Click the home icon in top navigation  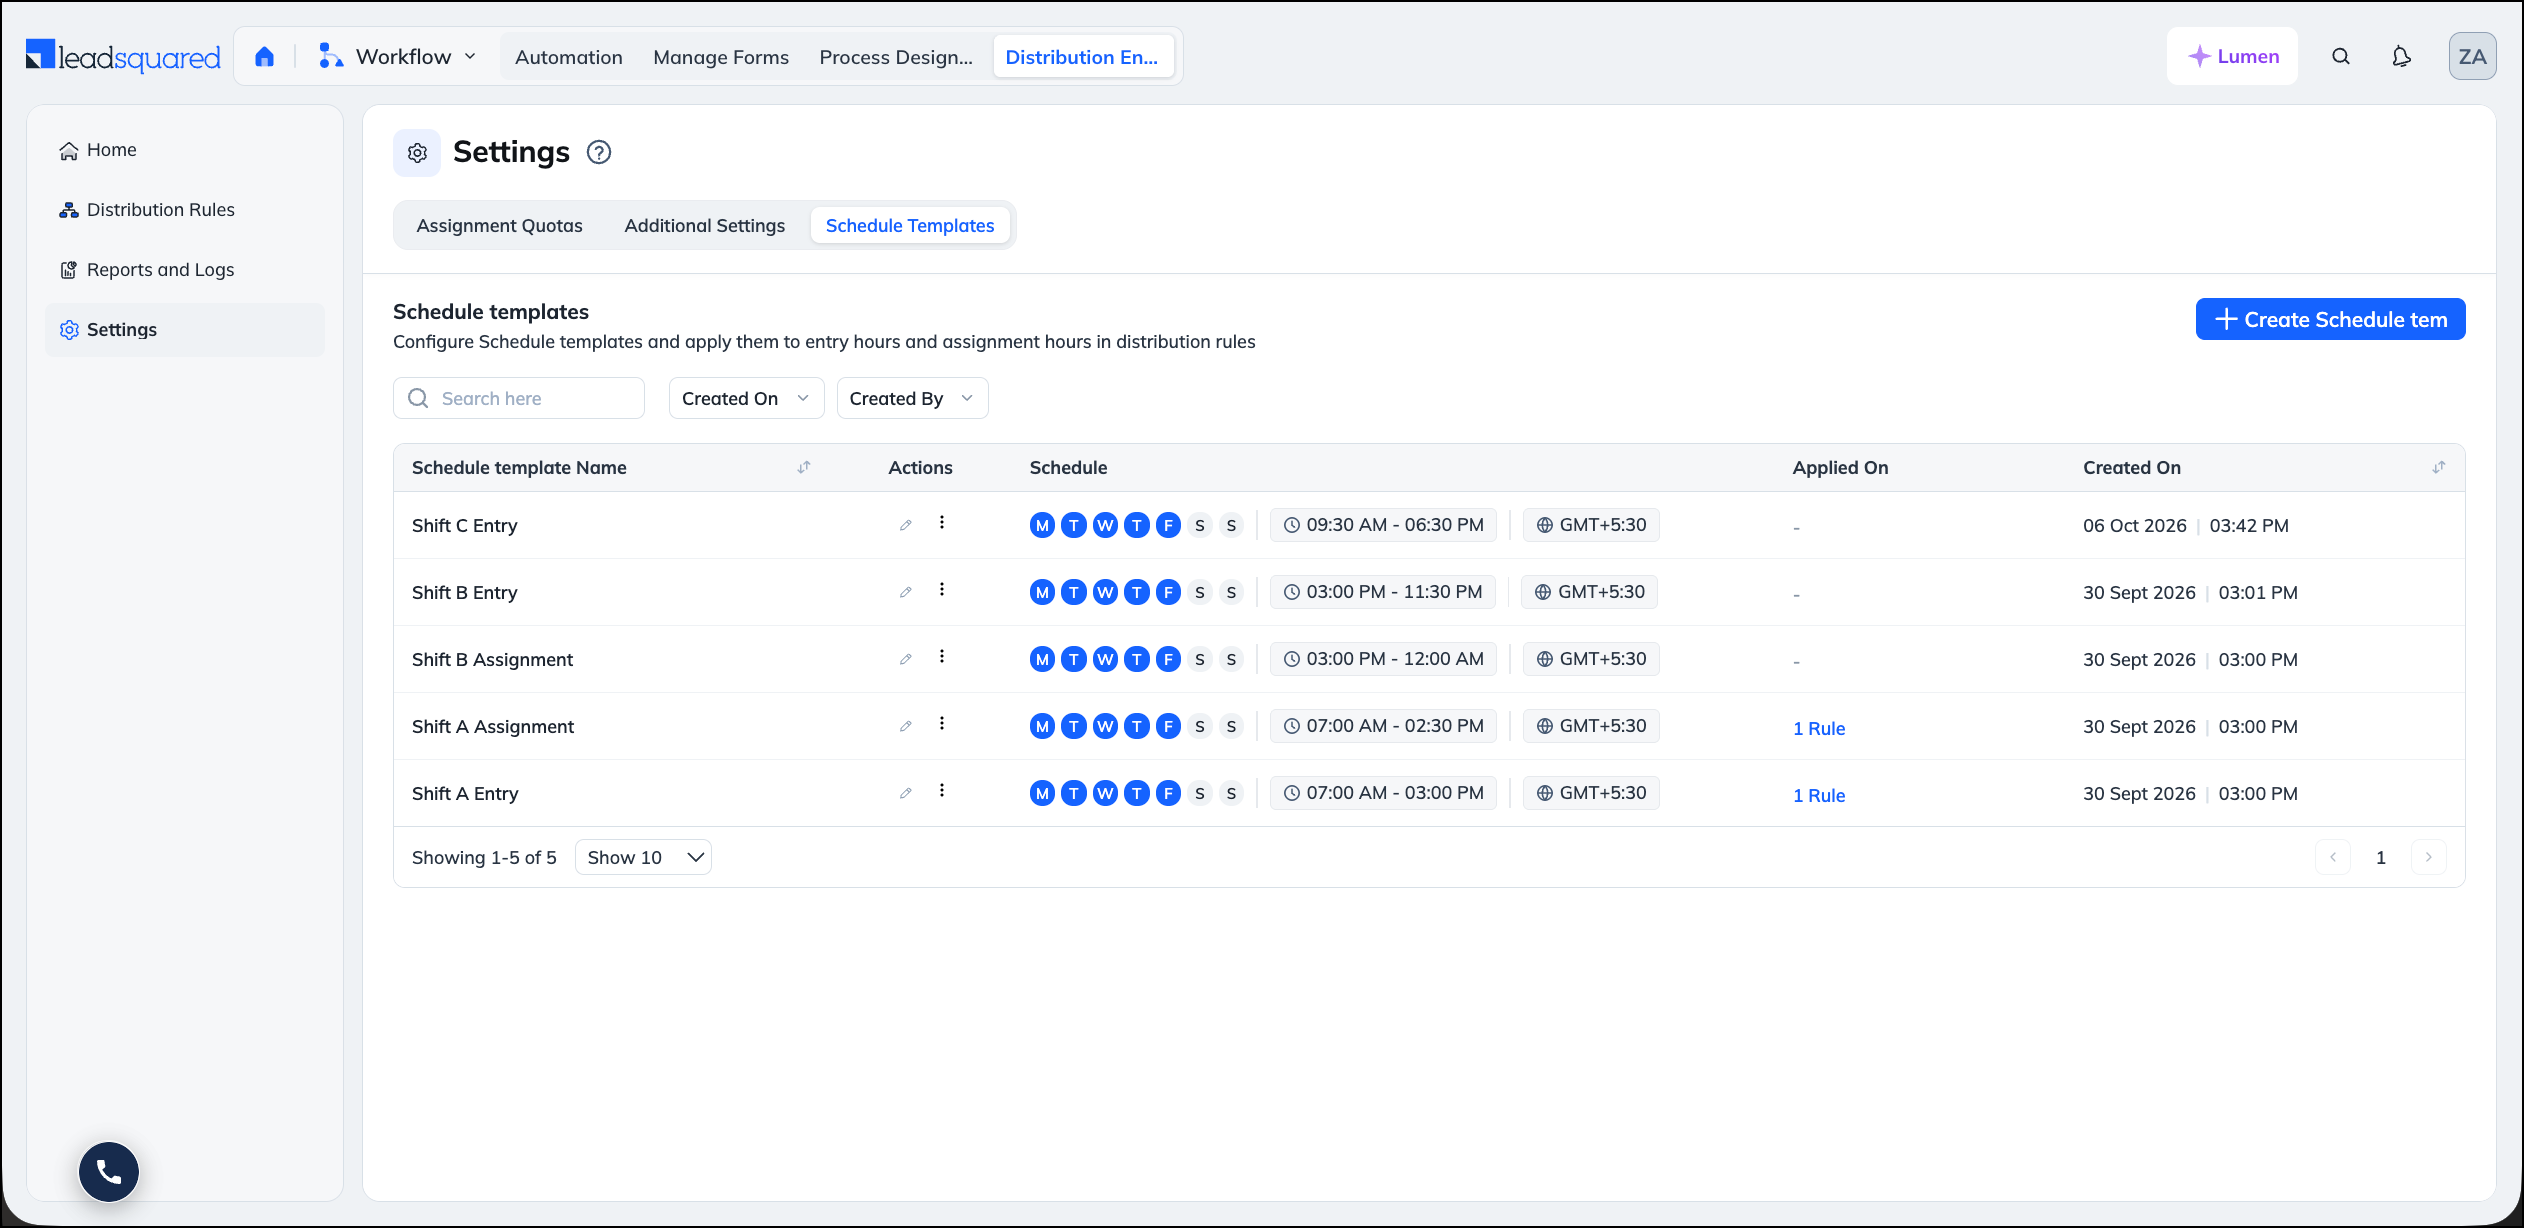coord(264,56)
